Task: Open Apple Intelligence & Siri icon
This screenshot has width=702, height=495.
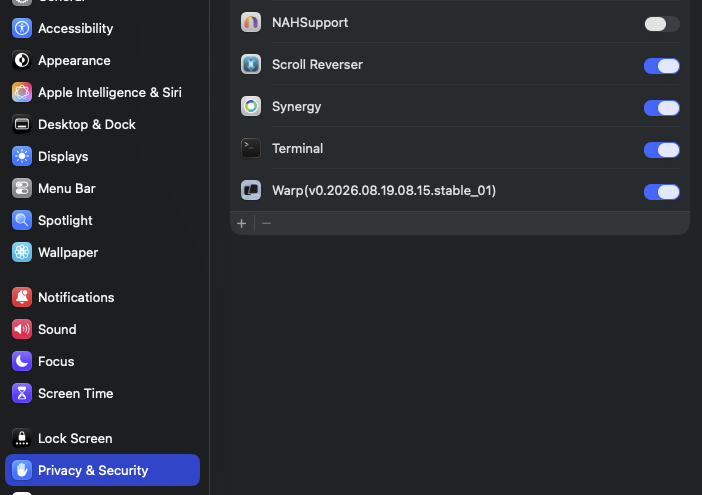Action: [x=21, y=92]
